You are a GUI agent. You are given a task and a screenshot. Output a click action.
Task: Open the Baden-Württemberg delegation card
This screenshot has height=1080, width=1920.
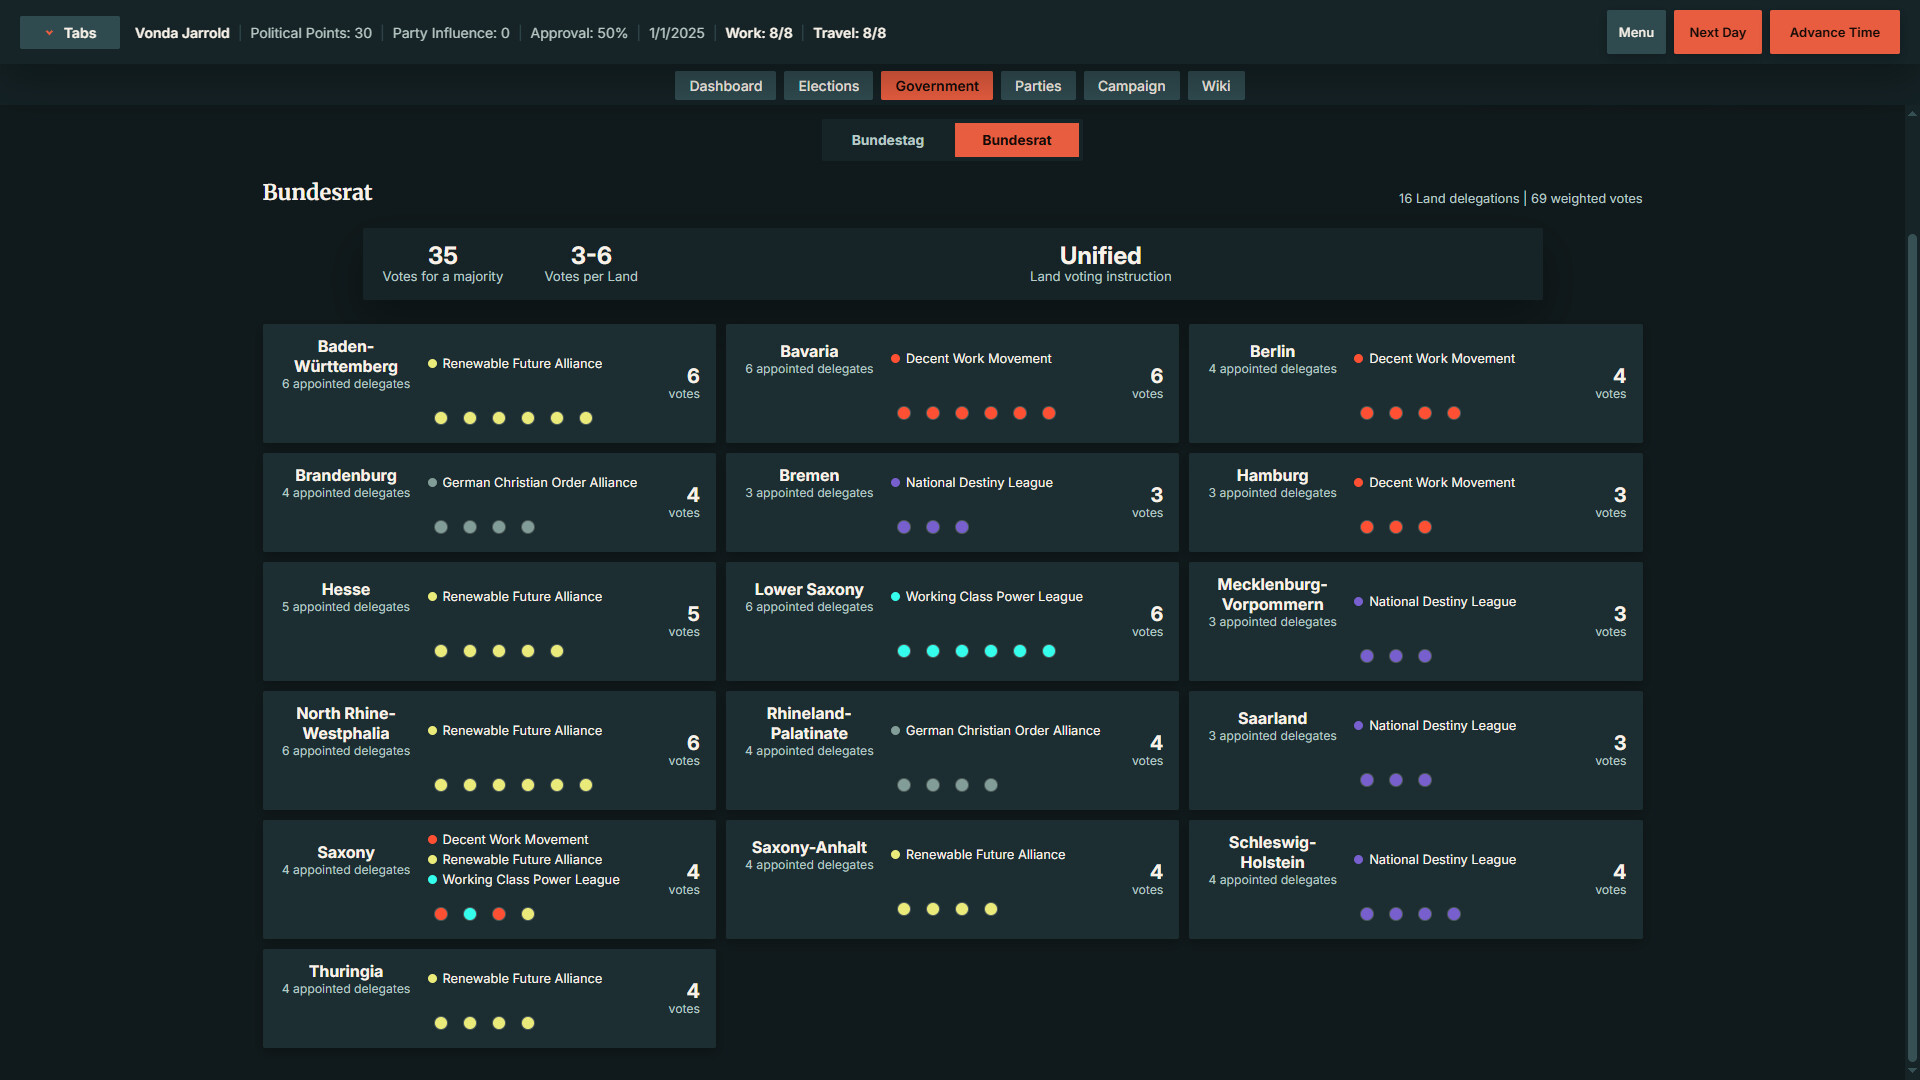coord(489,383)
